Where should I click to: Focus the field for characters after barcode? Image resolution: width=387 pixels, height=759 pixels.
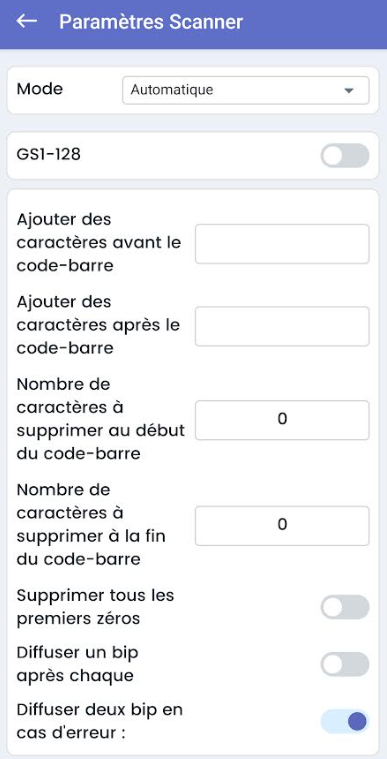(282, 326)
